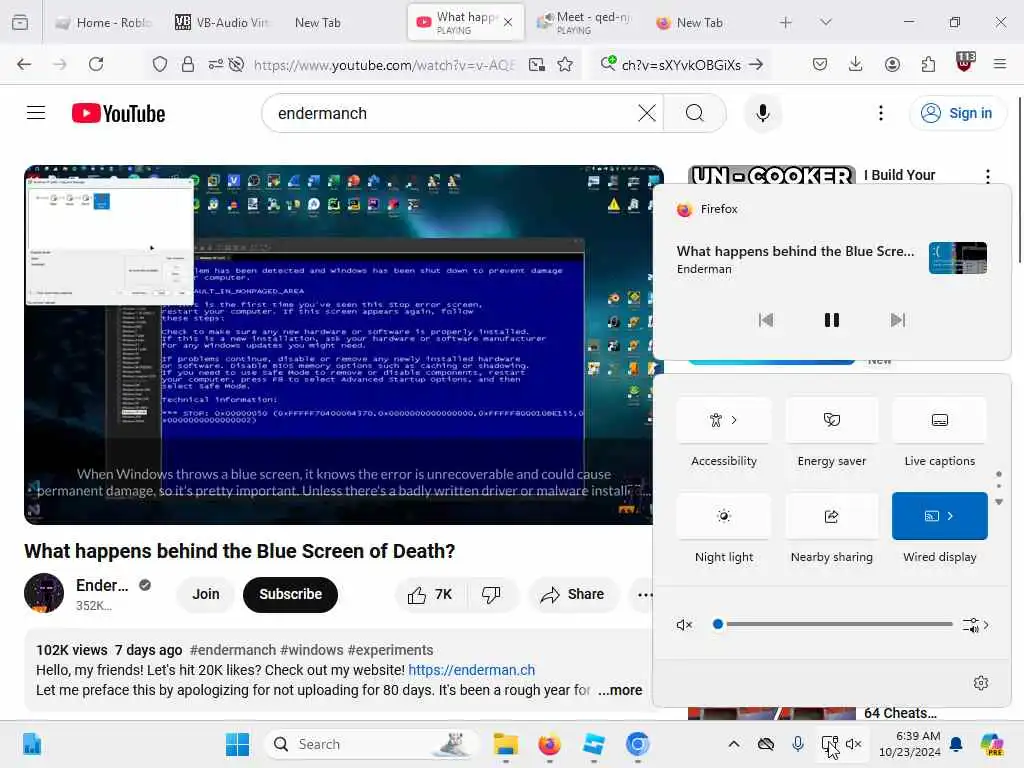Viewport: 1024px width, 768px height.
Task: Toggle Nearby sharing quick setting
Action: click(831, 516)
